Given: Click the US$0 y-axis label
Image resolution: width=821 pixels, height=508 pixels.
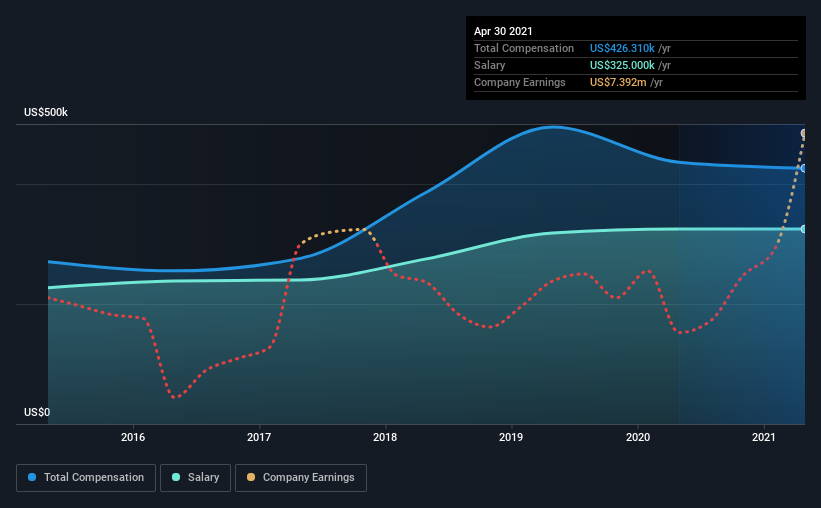Looking at the screenshot, I should (37, 412).
